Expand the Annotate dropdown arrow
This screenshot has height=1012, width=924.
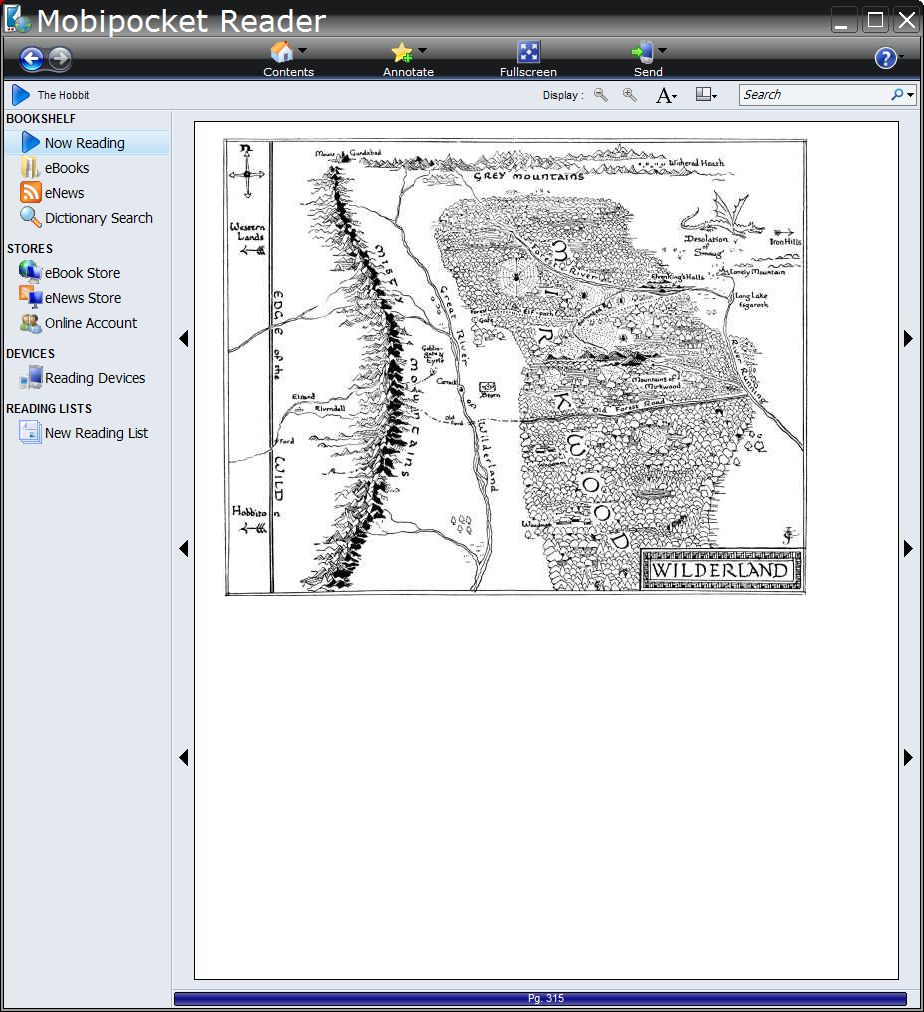point(423,50)
